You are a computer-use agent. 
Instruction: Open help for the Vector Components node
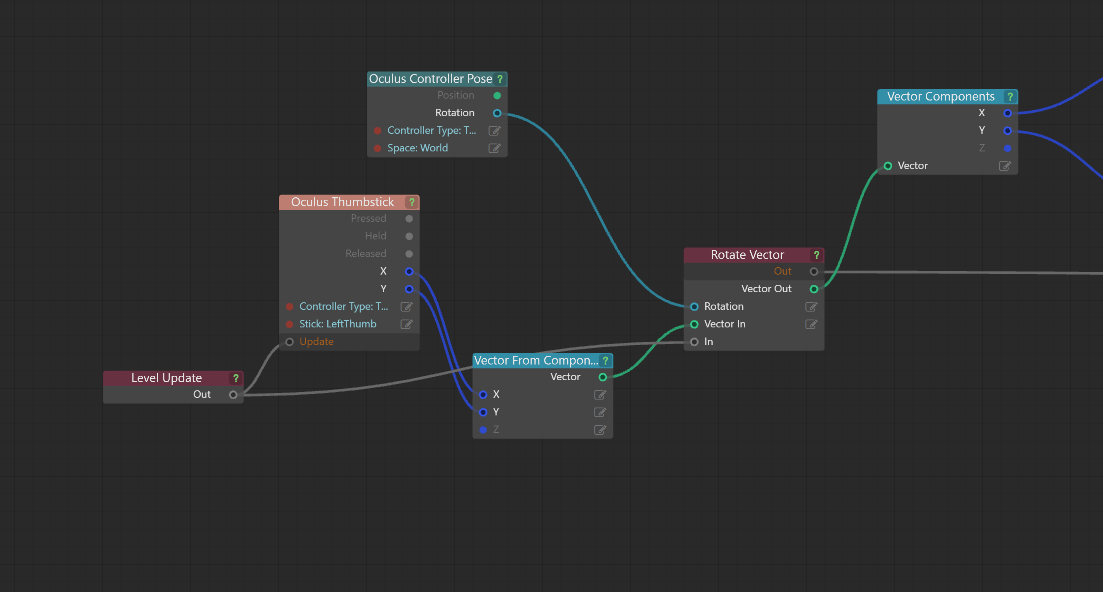[1010, 96]
